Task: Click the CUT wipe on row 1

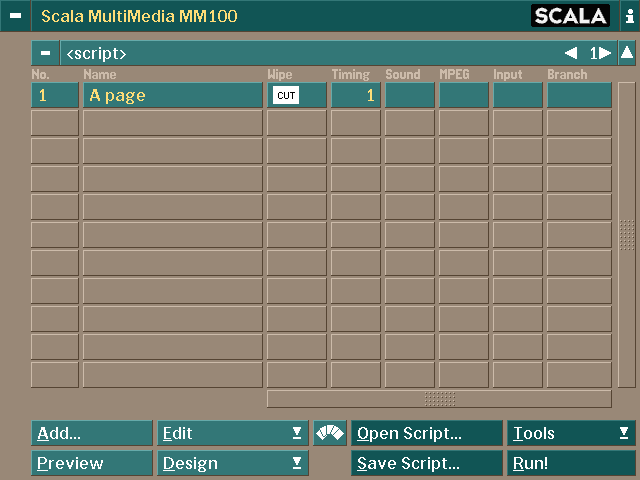Action: 286,96
